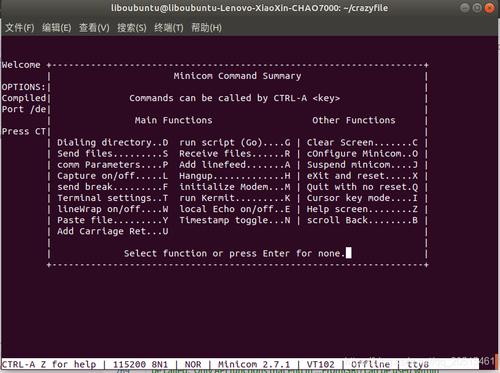Image resolution: width=500 pixels, height=373 pixels.
Task: Click the 'Other Functions' heading
Action: point(354,120)
